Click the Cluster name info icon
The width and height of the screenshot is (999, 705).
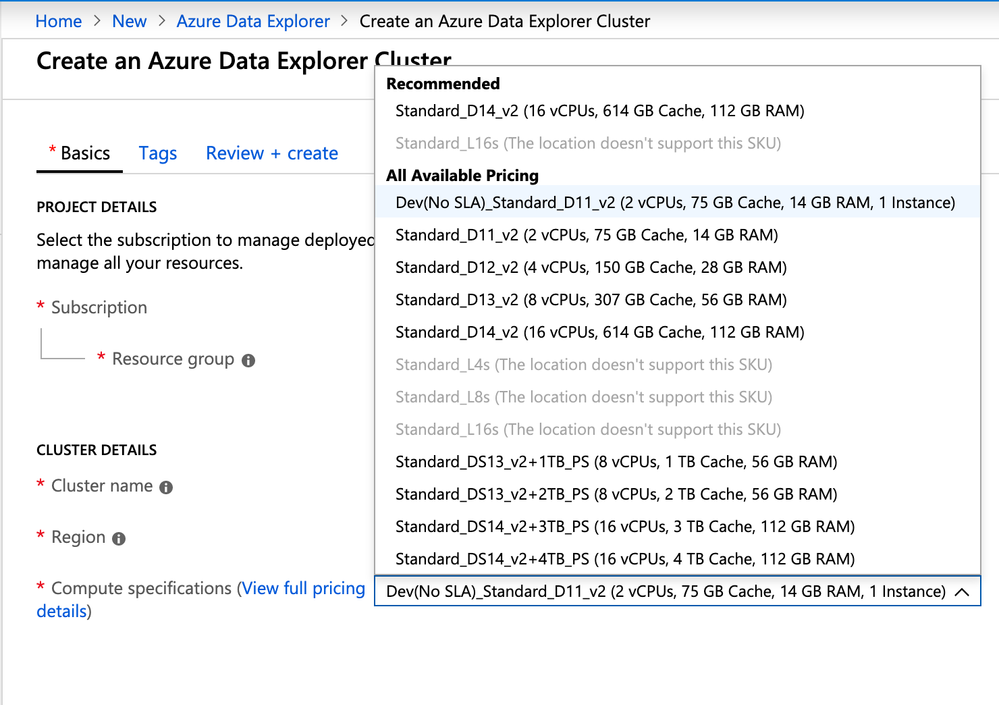pyautogui.click(x=166, y=487)
